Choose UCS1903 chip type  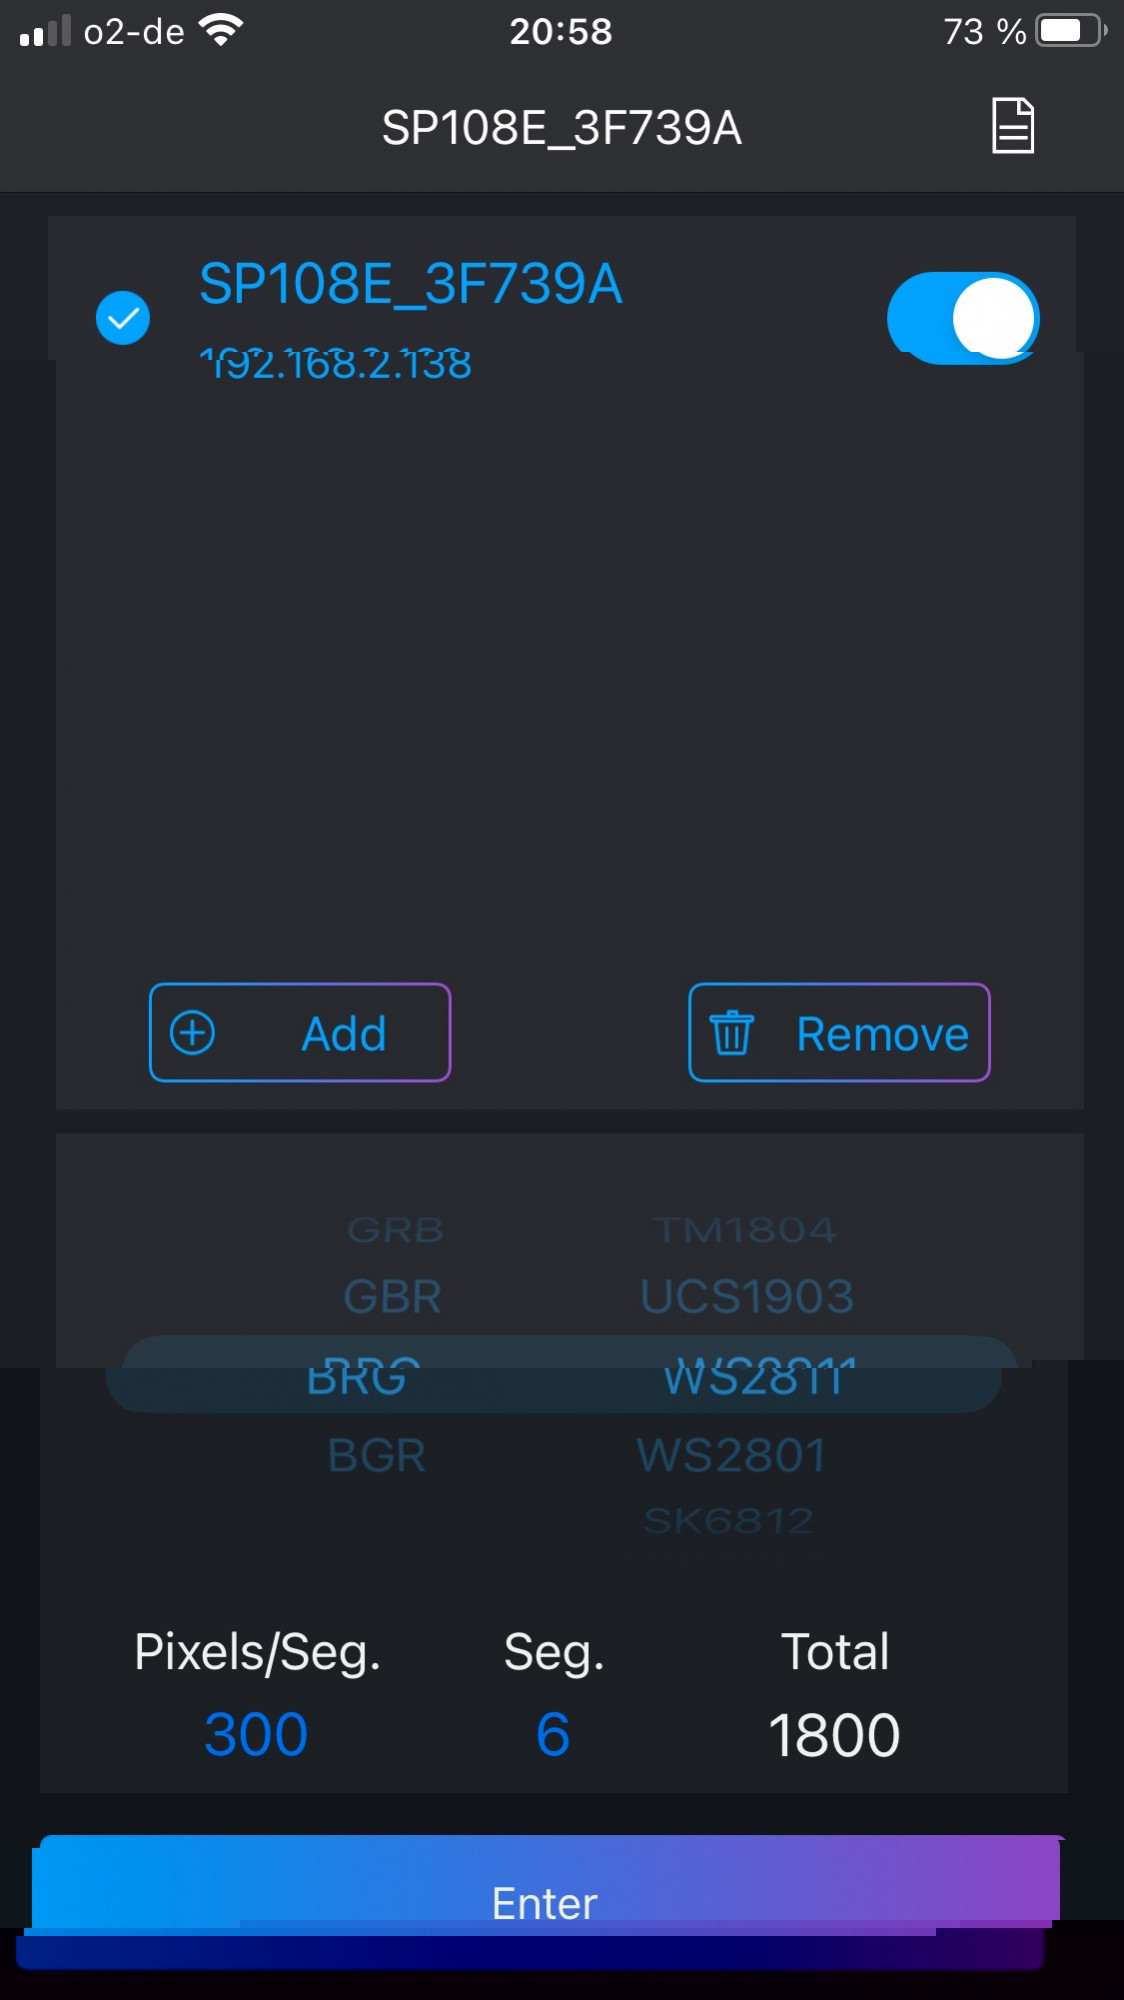(x=747, y=1297)
